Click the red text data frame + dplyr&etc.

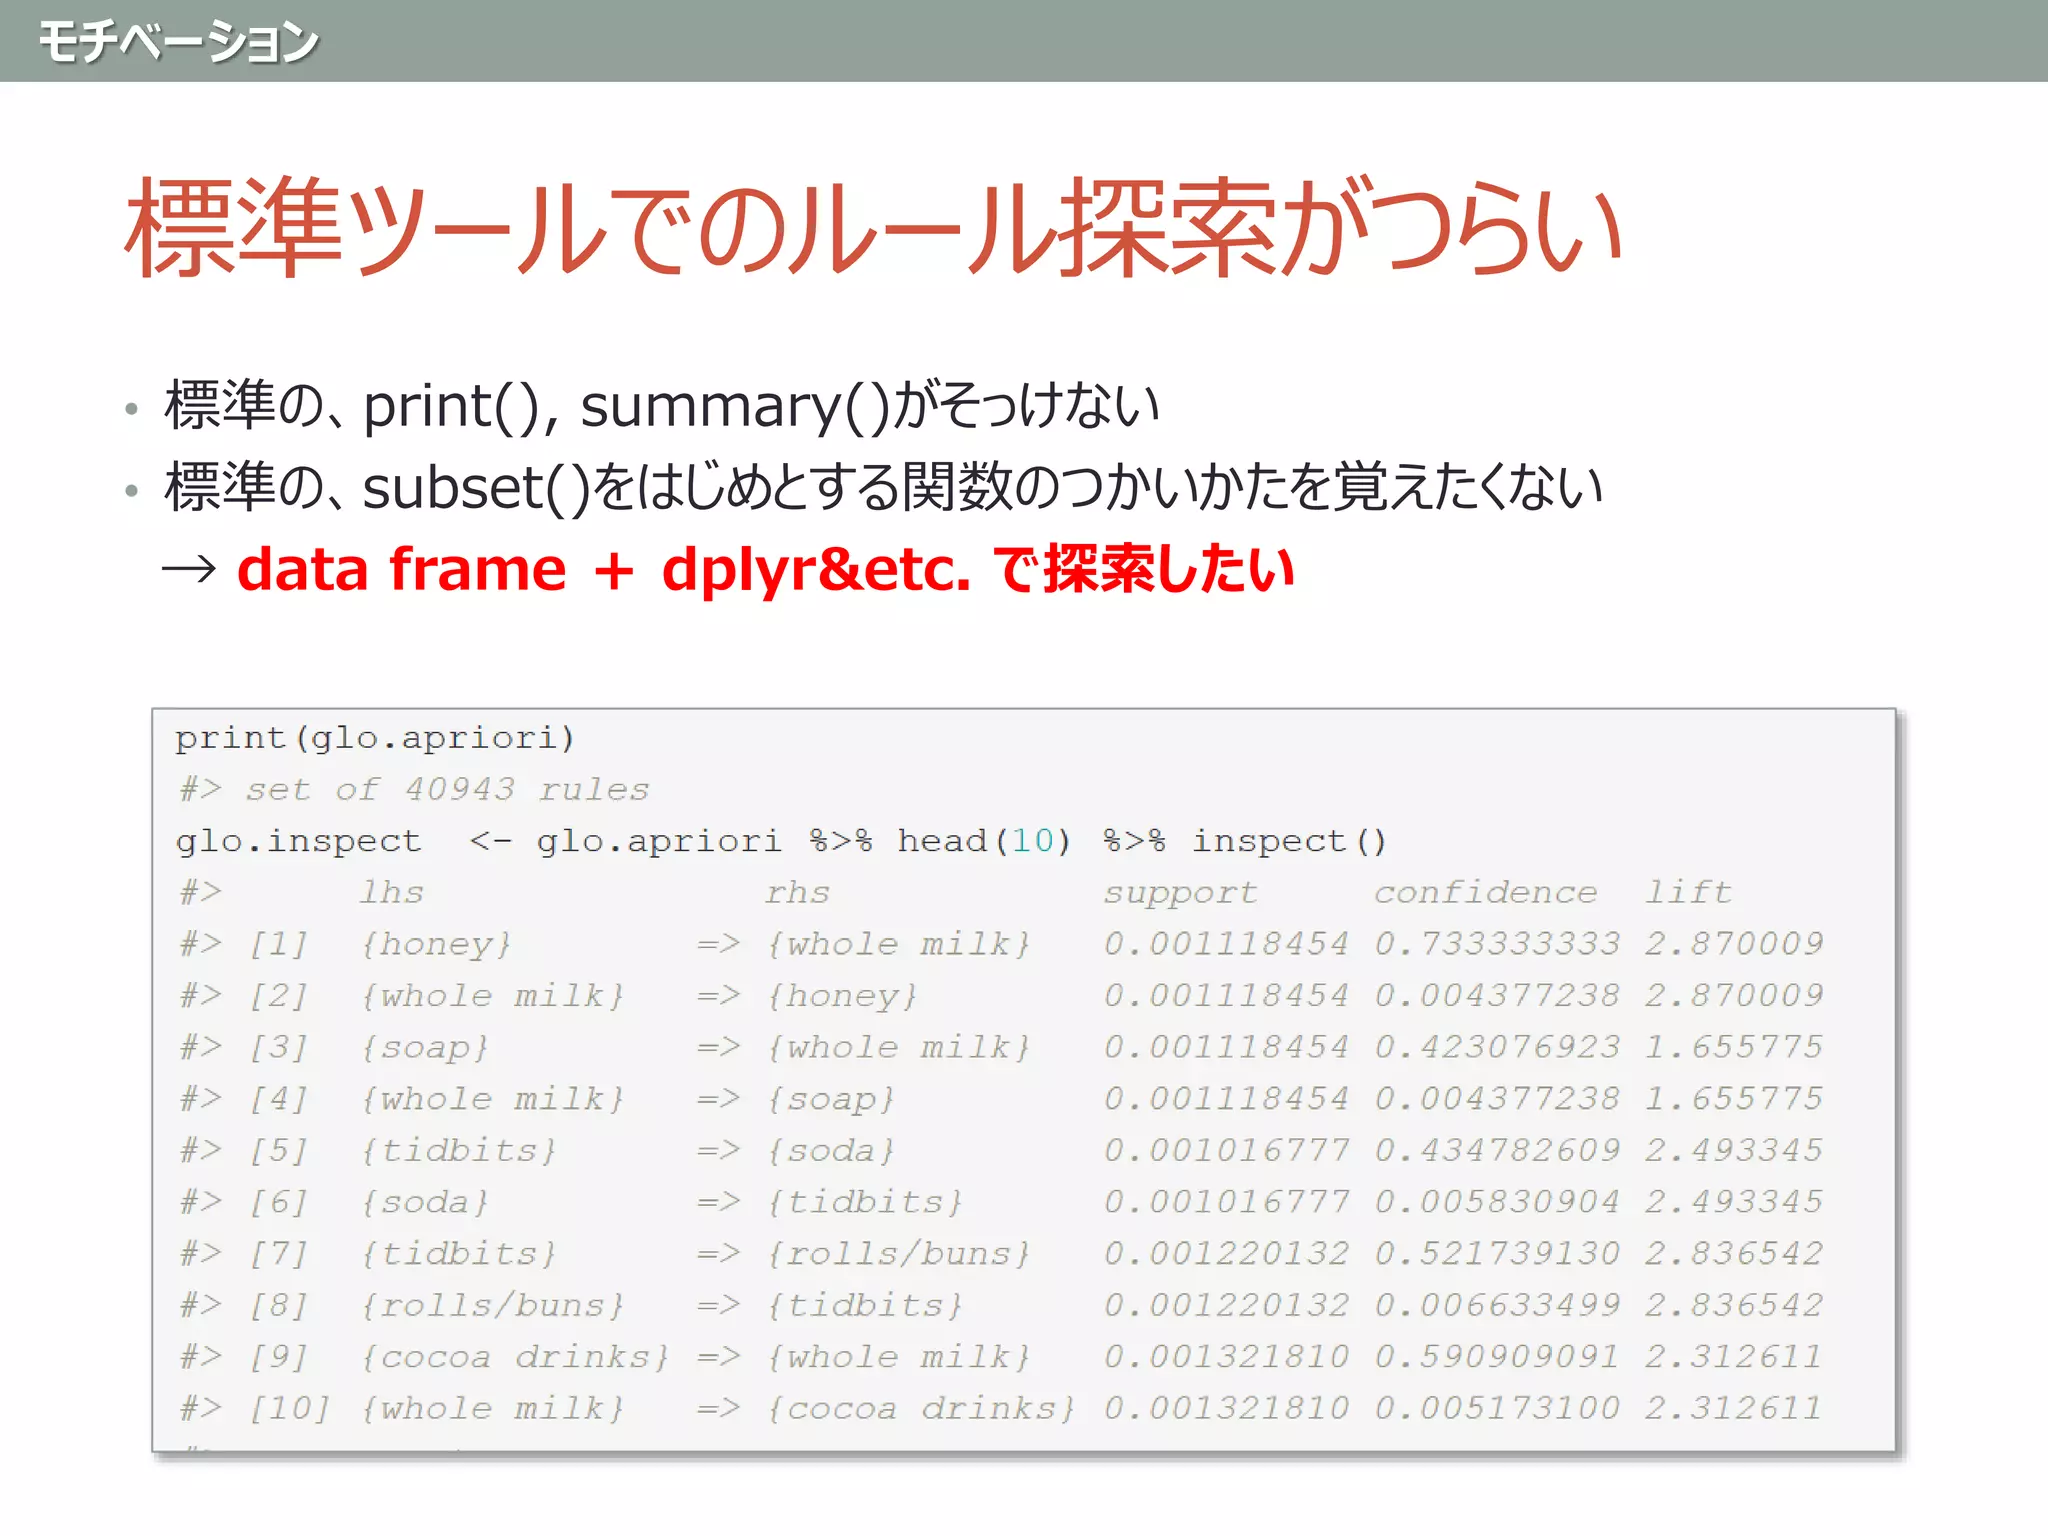604,570
